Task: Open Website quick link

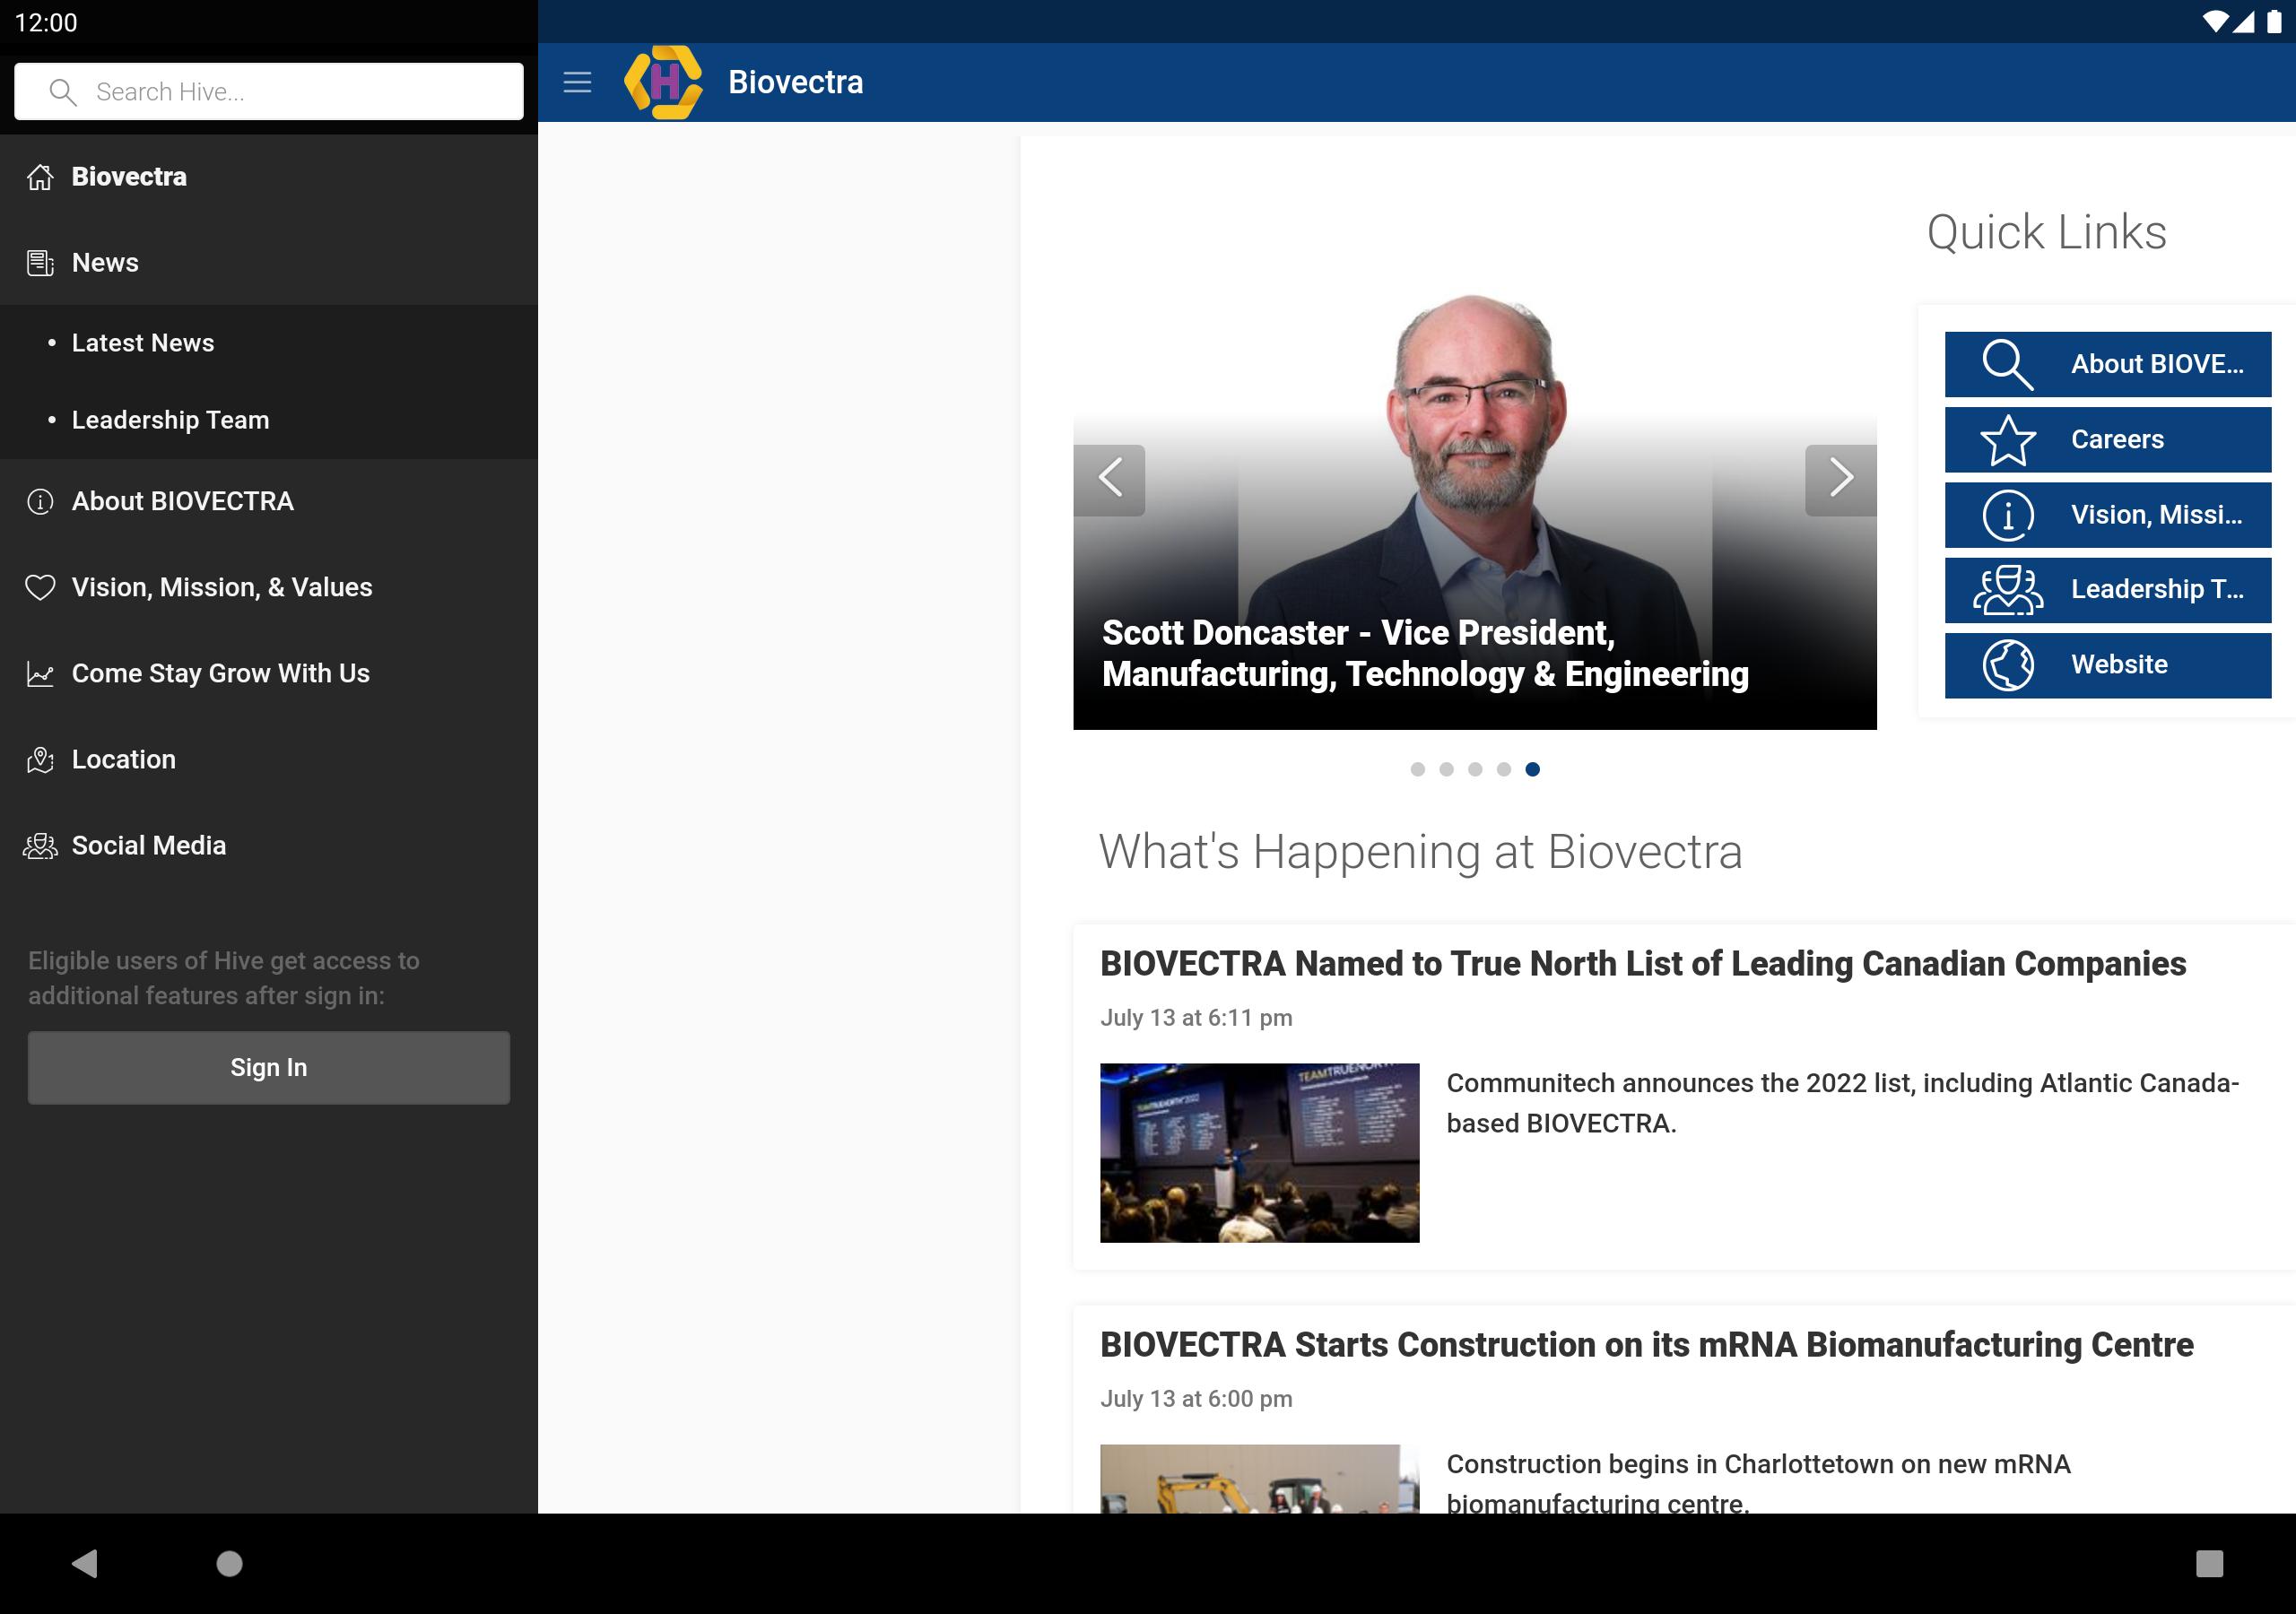Action: coord(2108,665)
